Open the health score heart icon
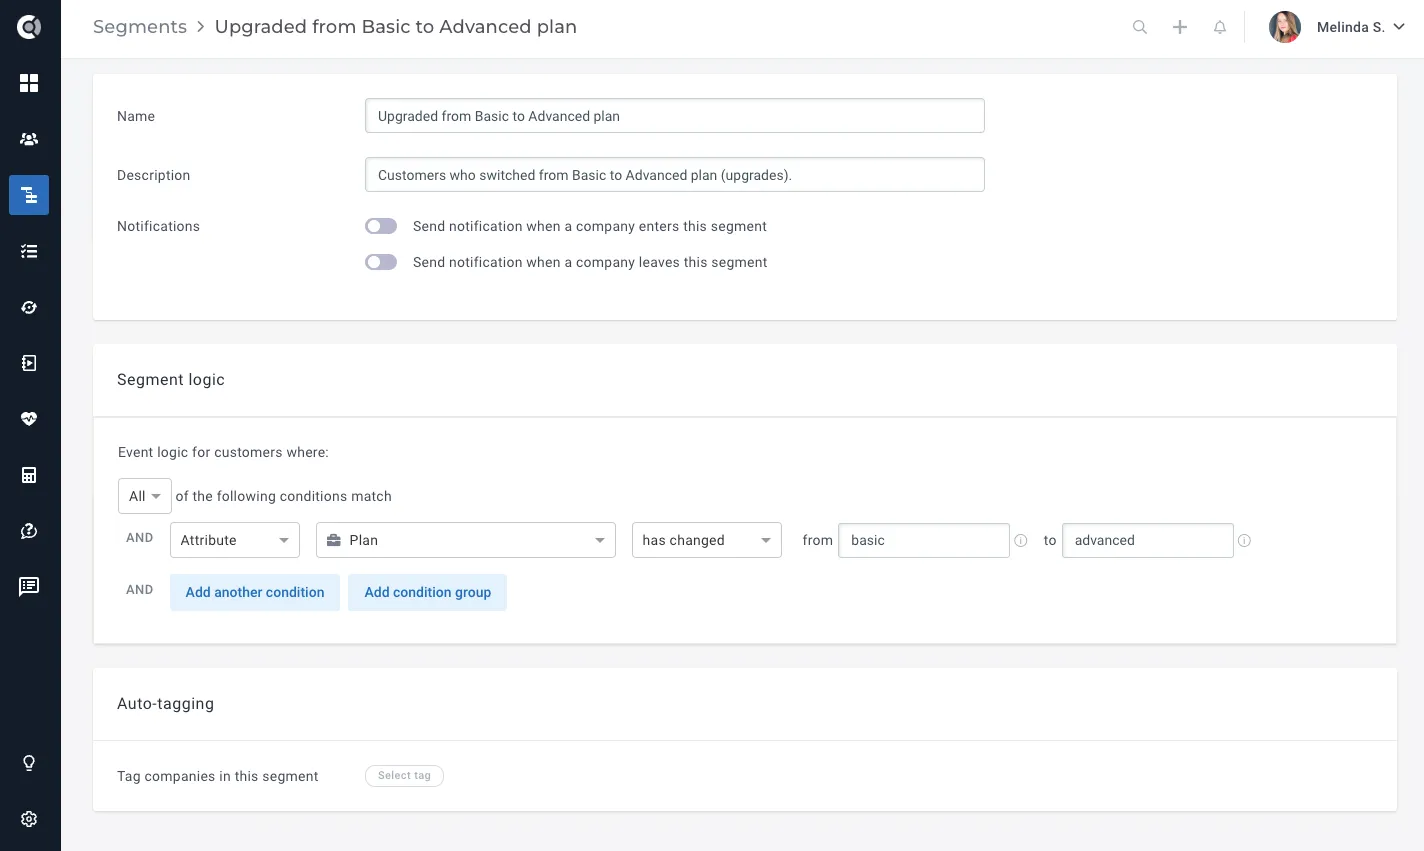The image size is (1424, 851). pyautogui.click(x=29, y=419)
